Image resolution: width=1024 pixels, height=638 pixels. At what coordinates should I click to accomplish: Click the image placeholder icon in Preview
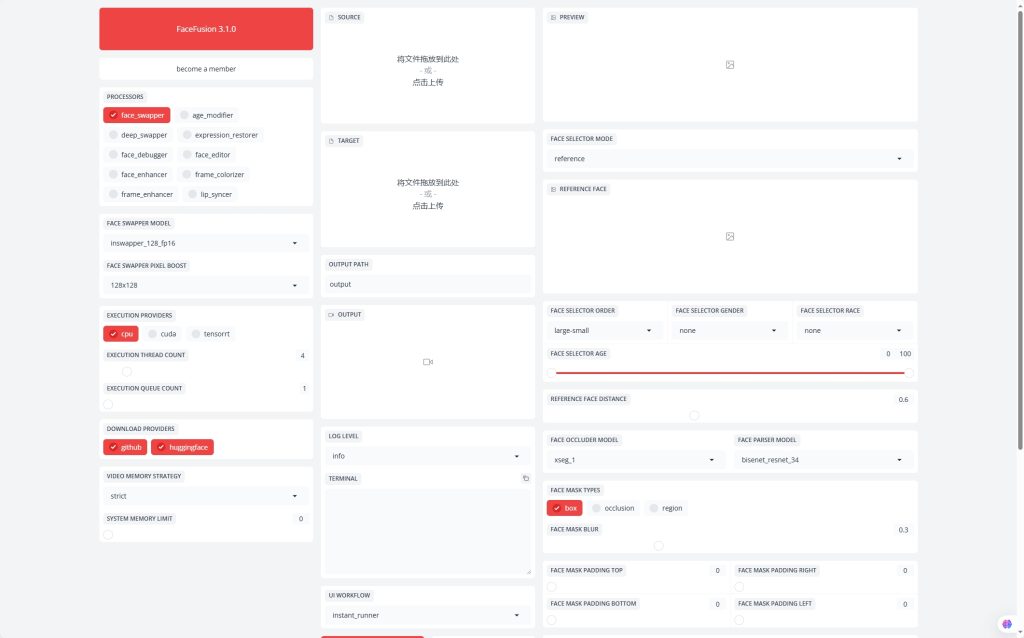(x=730, y=65)
